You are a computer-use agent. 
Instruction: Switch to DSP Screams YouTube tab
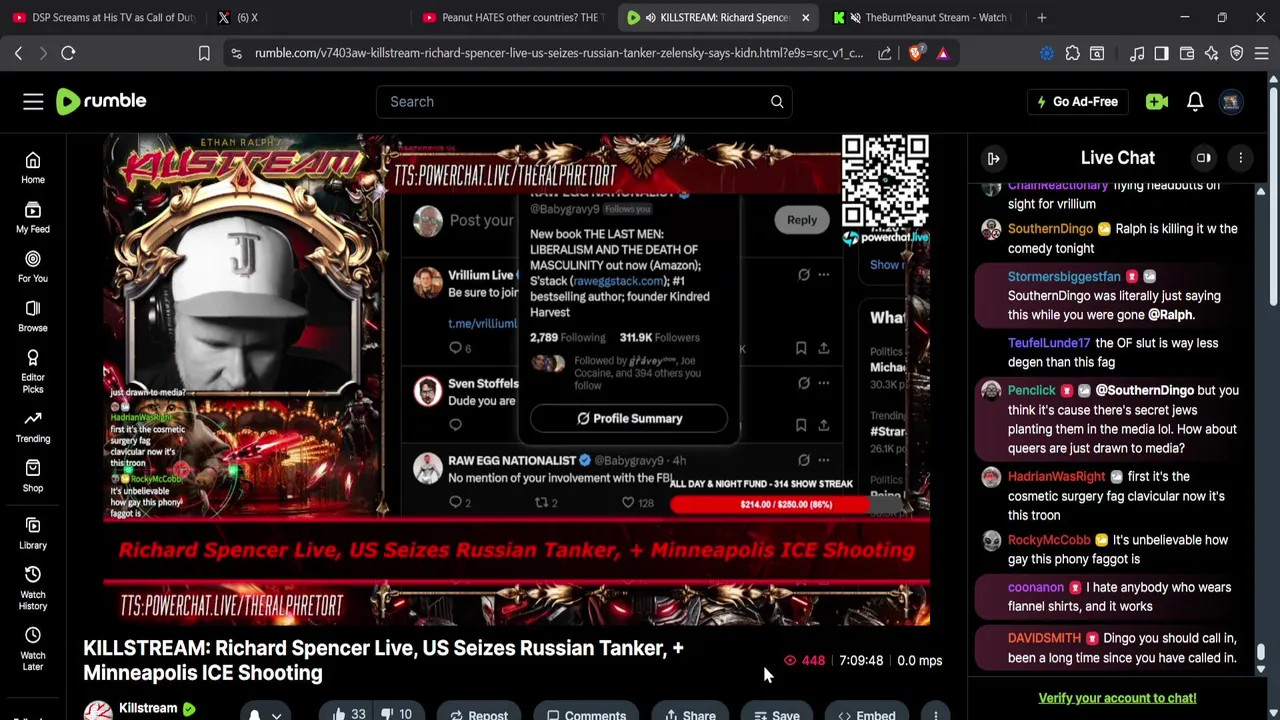coord(103,17)
